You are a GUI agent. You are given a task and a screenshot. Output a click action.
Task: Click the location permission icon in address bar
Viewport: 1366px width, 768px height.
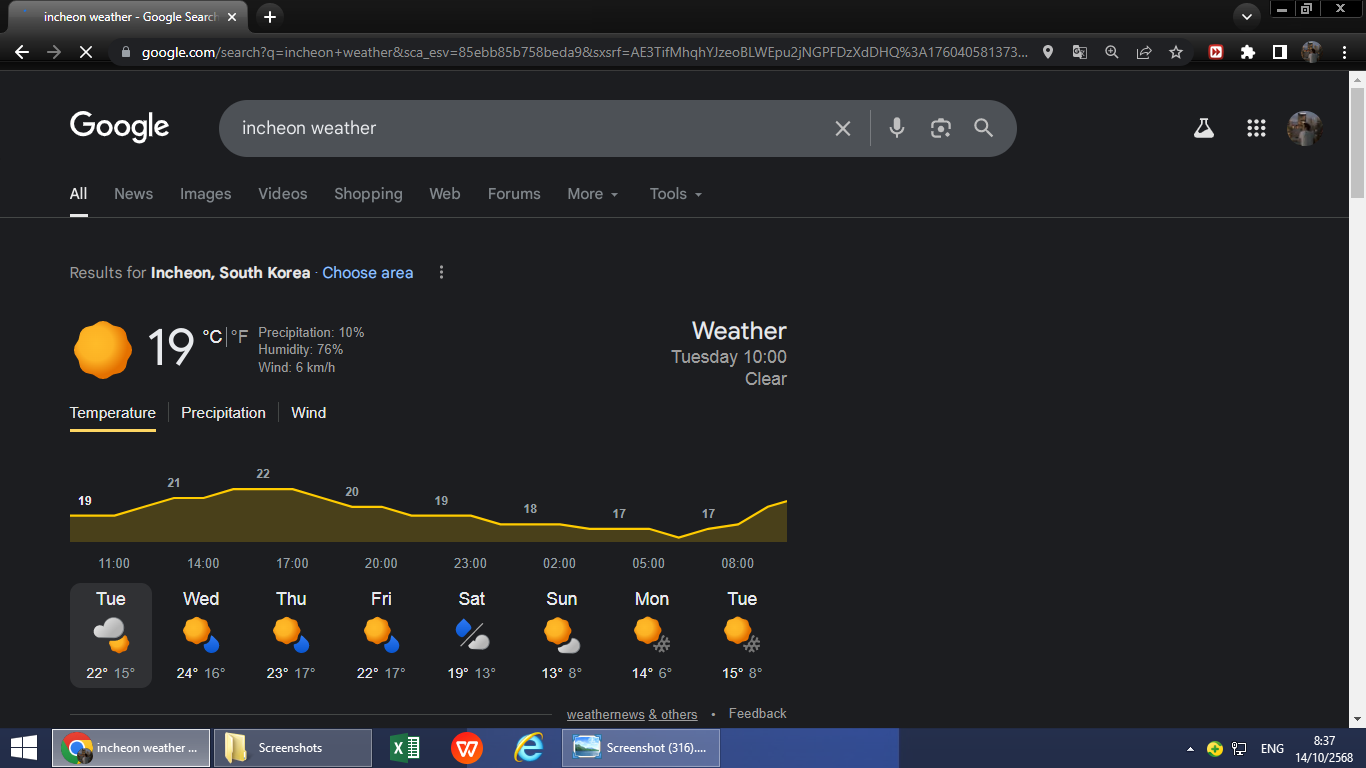click(1048, 52)
